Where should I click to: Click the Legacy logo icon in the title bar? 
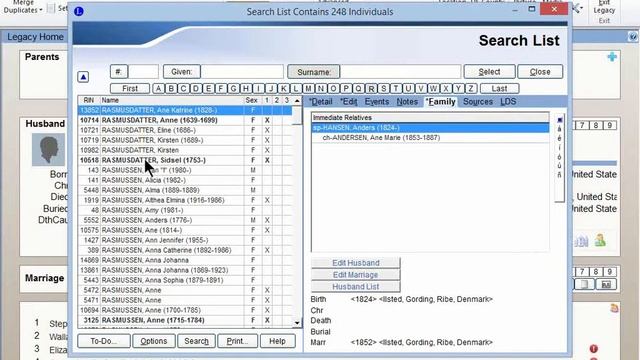(x=79, y=11)
